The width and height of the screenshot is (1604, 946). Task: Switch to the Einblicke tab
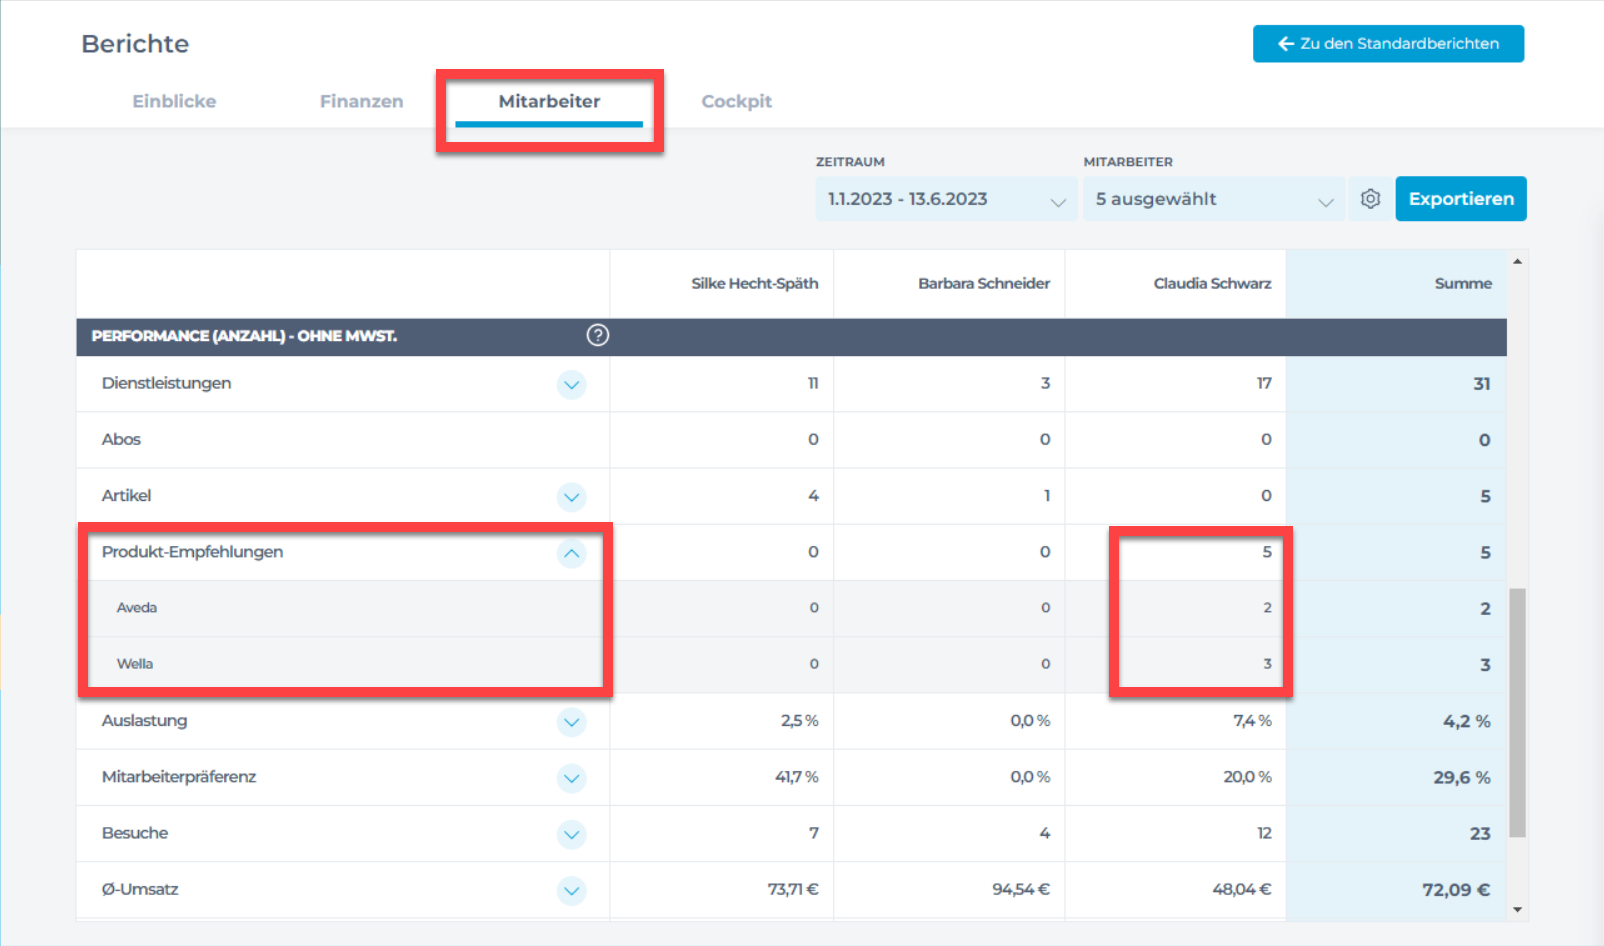(174, 101)
